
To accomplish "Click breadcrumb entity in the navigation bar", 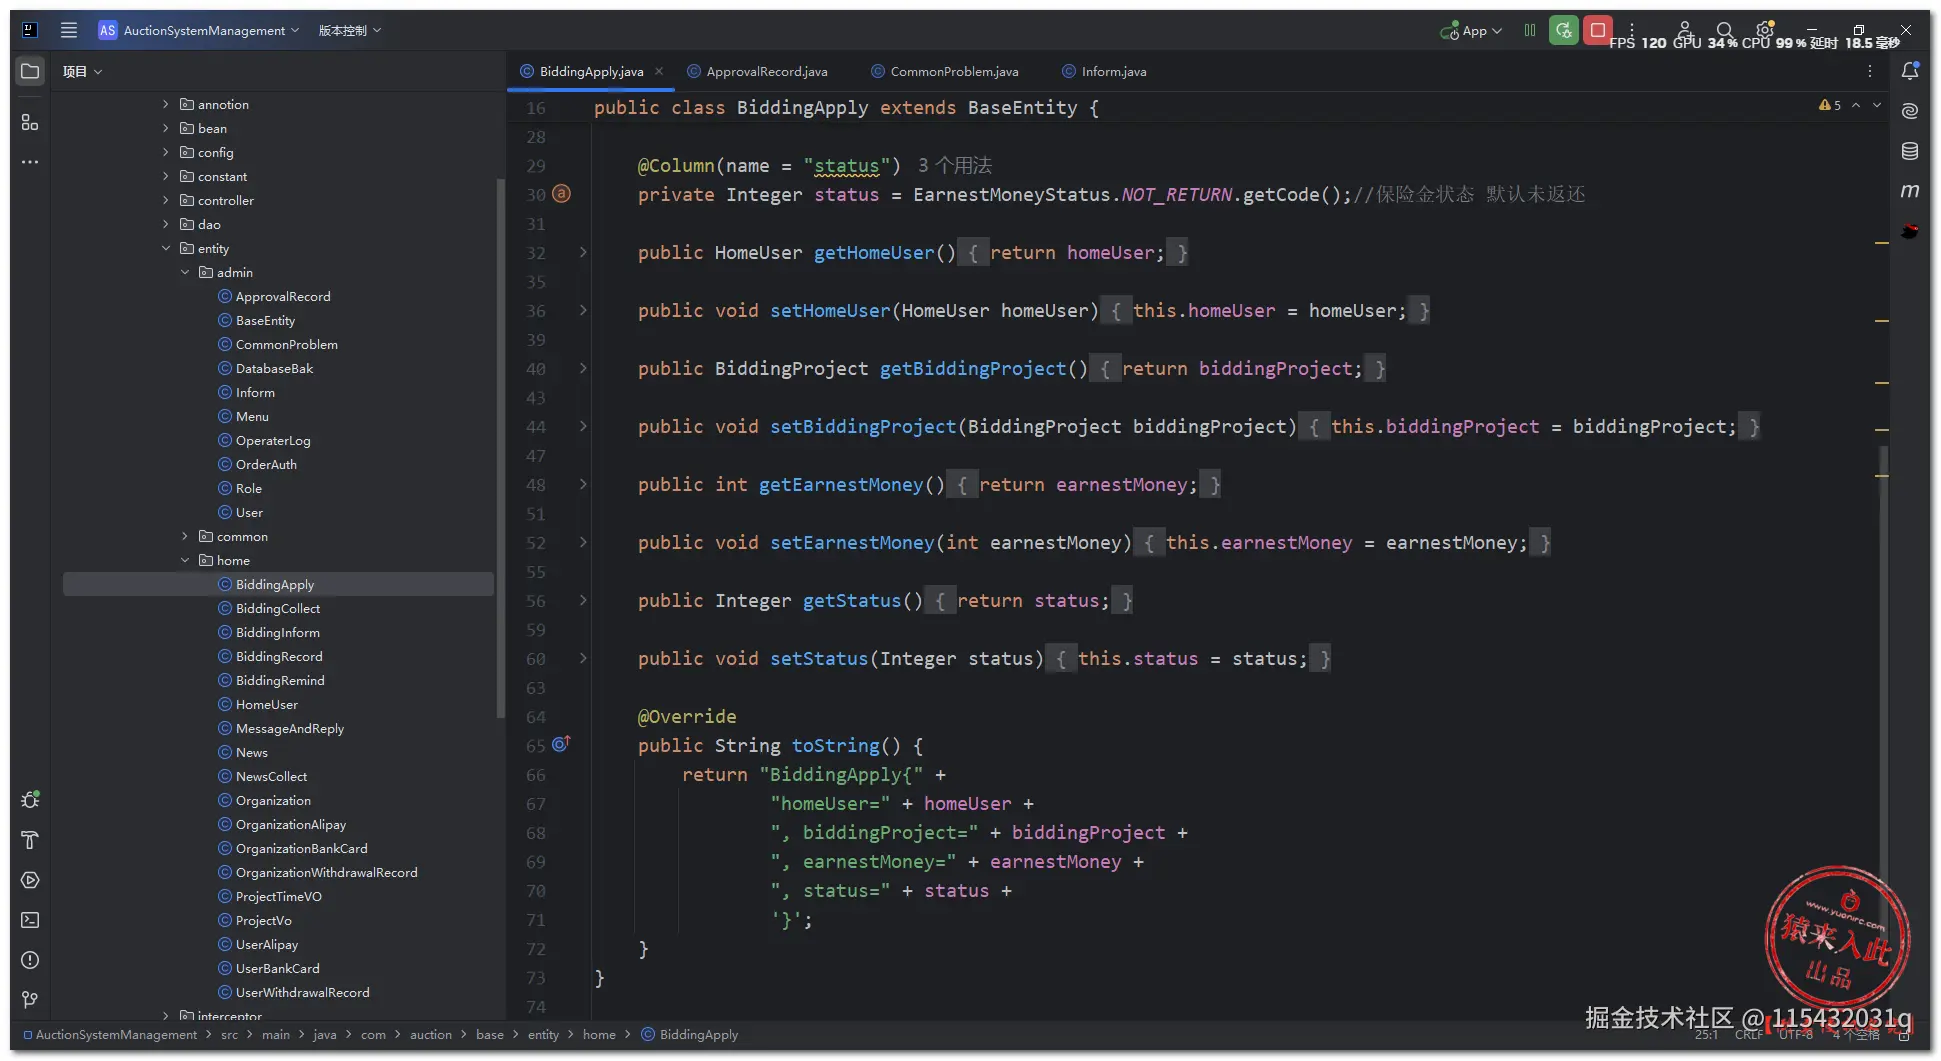I will [x=543, y=1035].
